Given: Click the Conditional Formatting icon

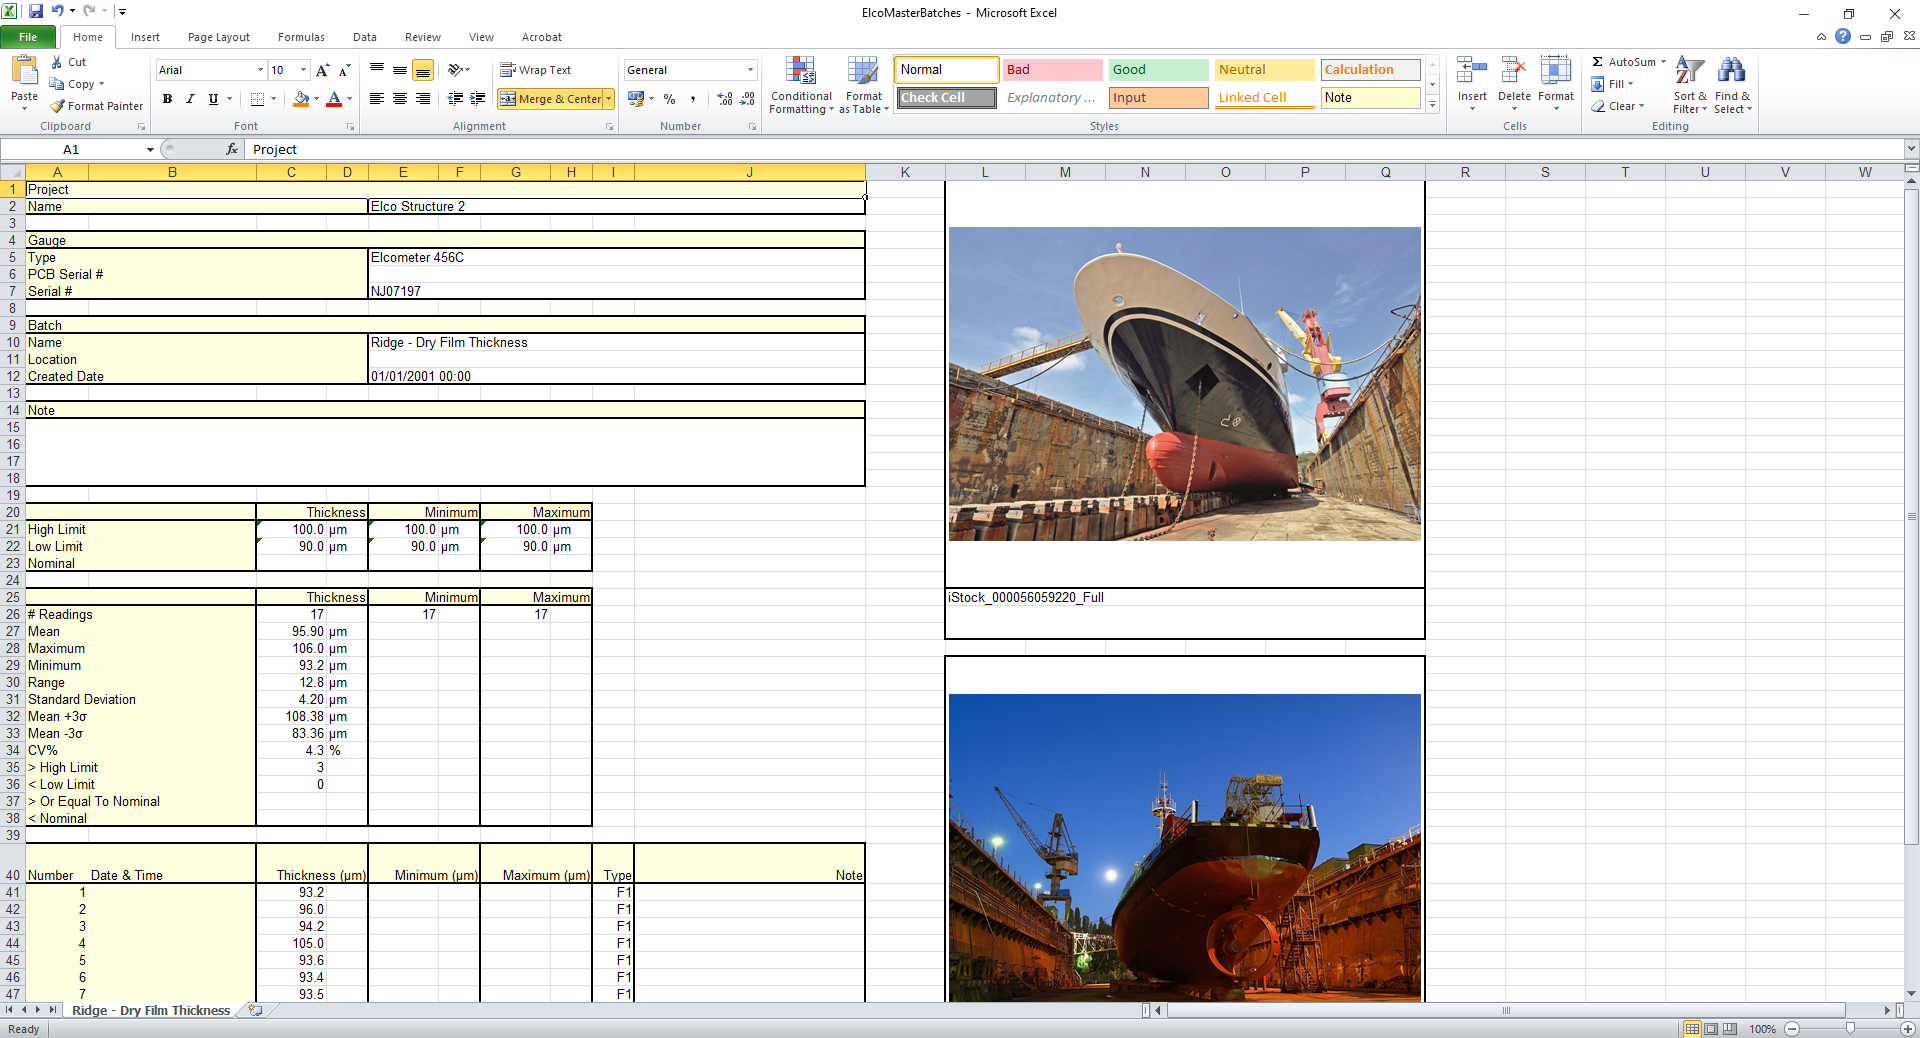Looking at the screenshot, I should (800, 72).
